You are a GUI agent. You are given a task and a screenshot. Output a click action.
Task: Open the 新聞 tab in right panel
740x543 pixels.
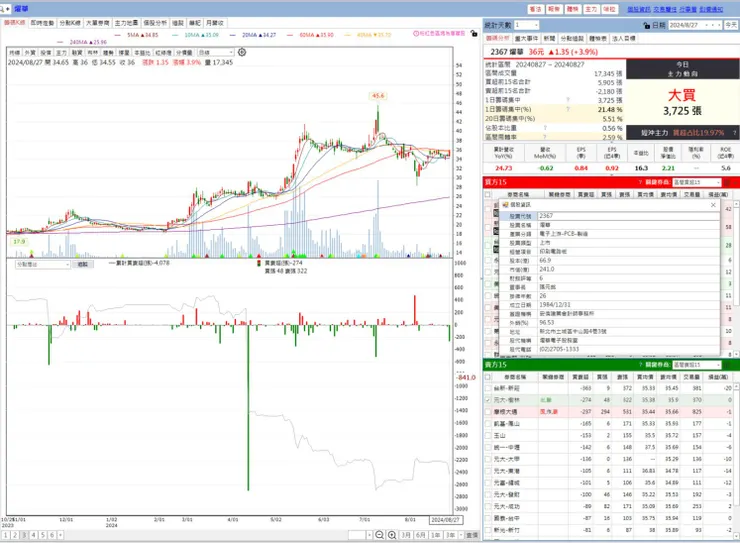549,38
